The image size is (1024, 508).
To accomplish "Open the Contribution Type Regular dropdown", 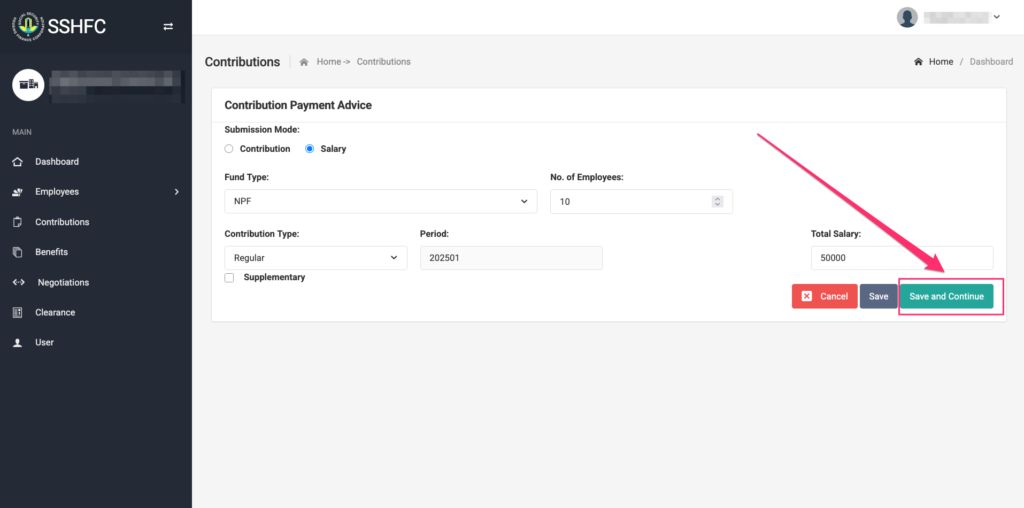I will click(315, 258).
